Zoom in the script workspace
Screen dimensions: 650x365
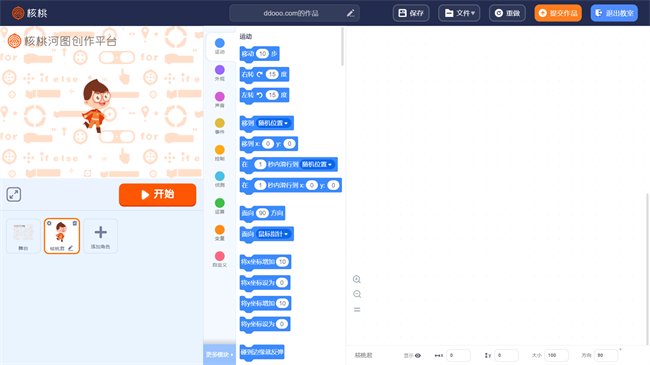(357, 279)
